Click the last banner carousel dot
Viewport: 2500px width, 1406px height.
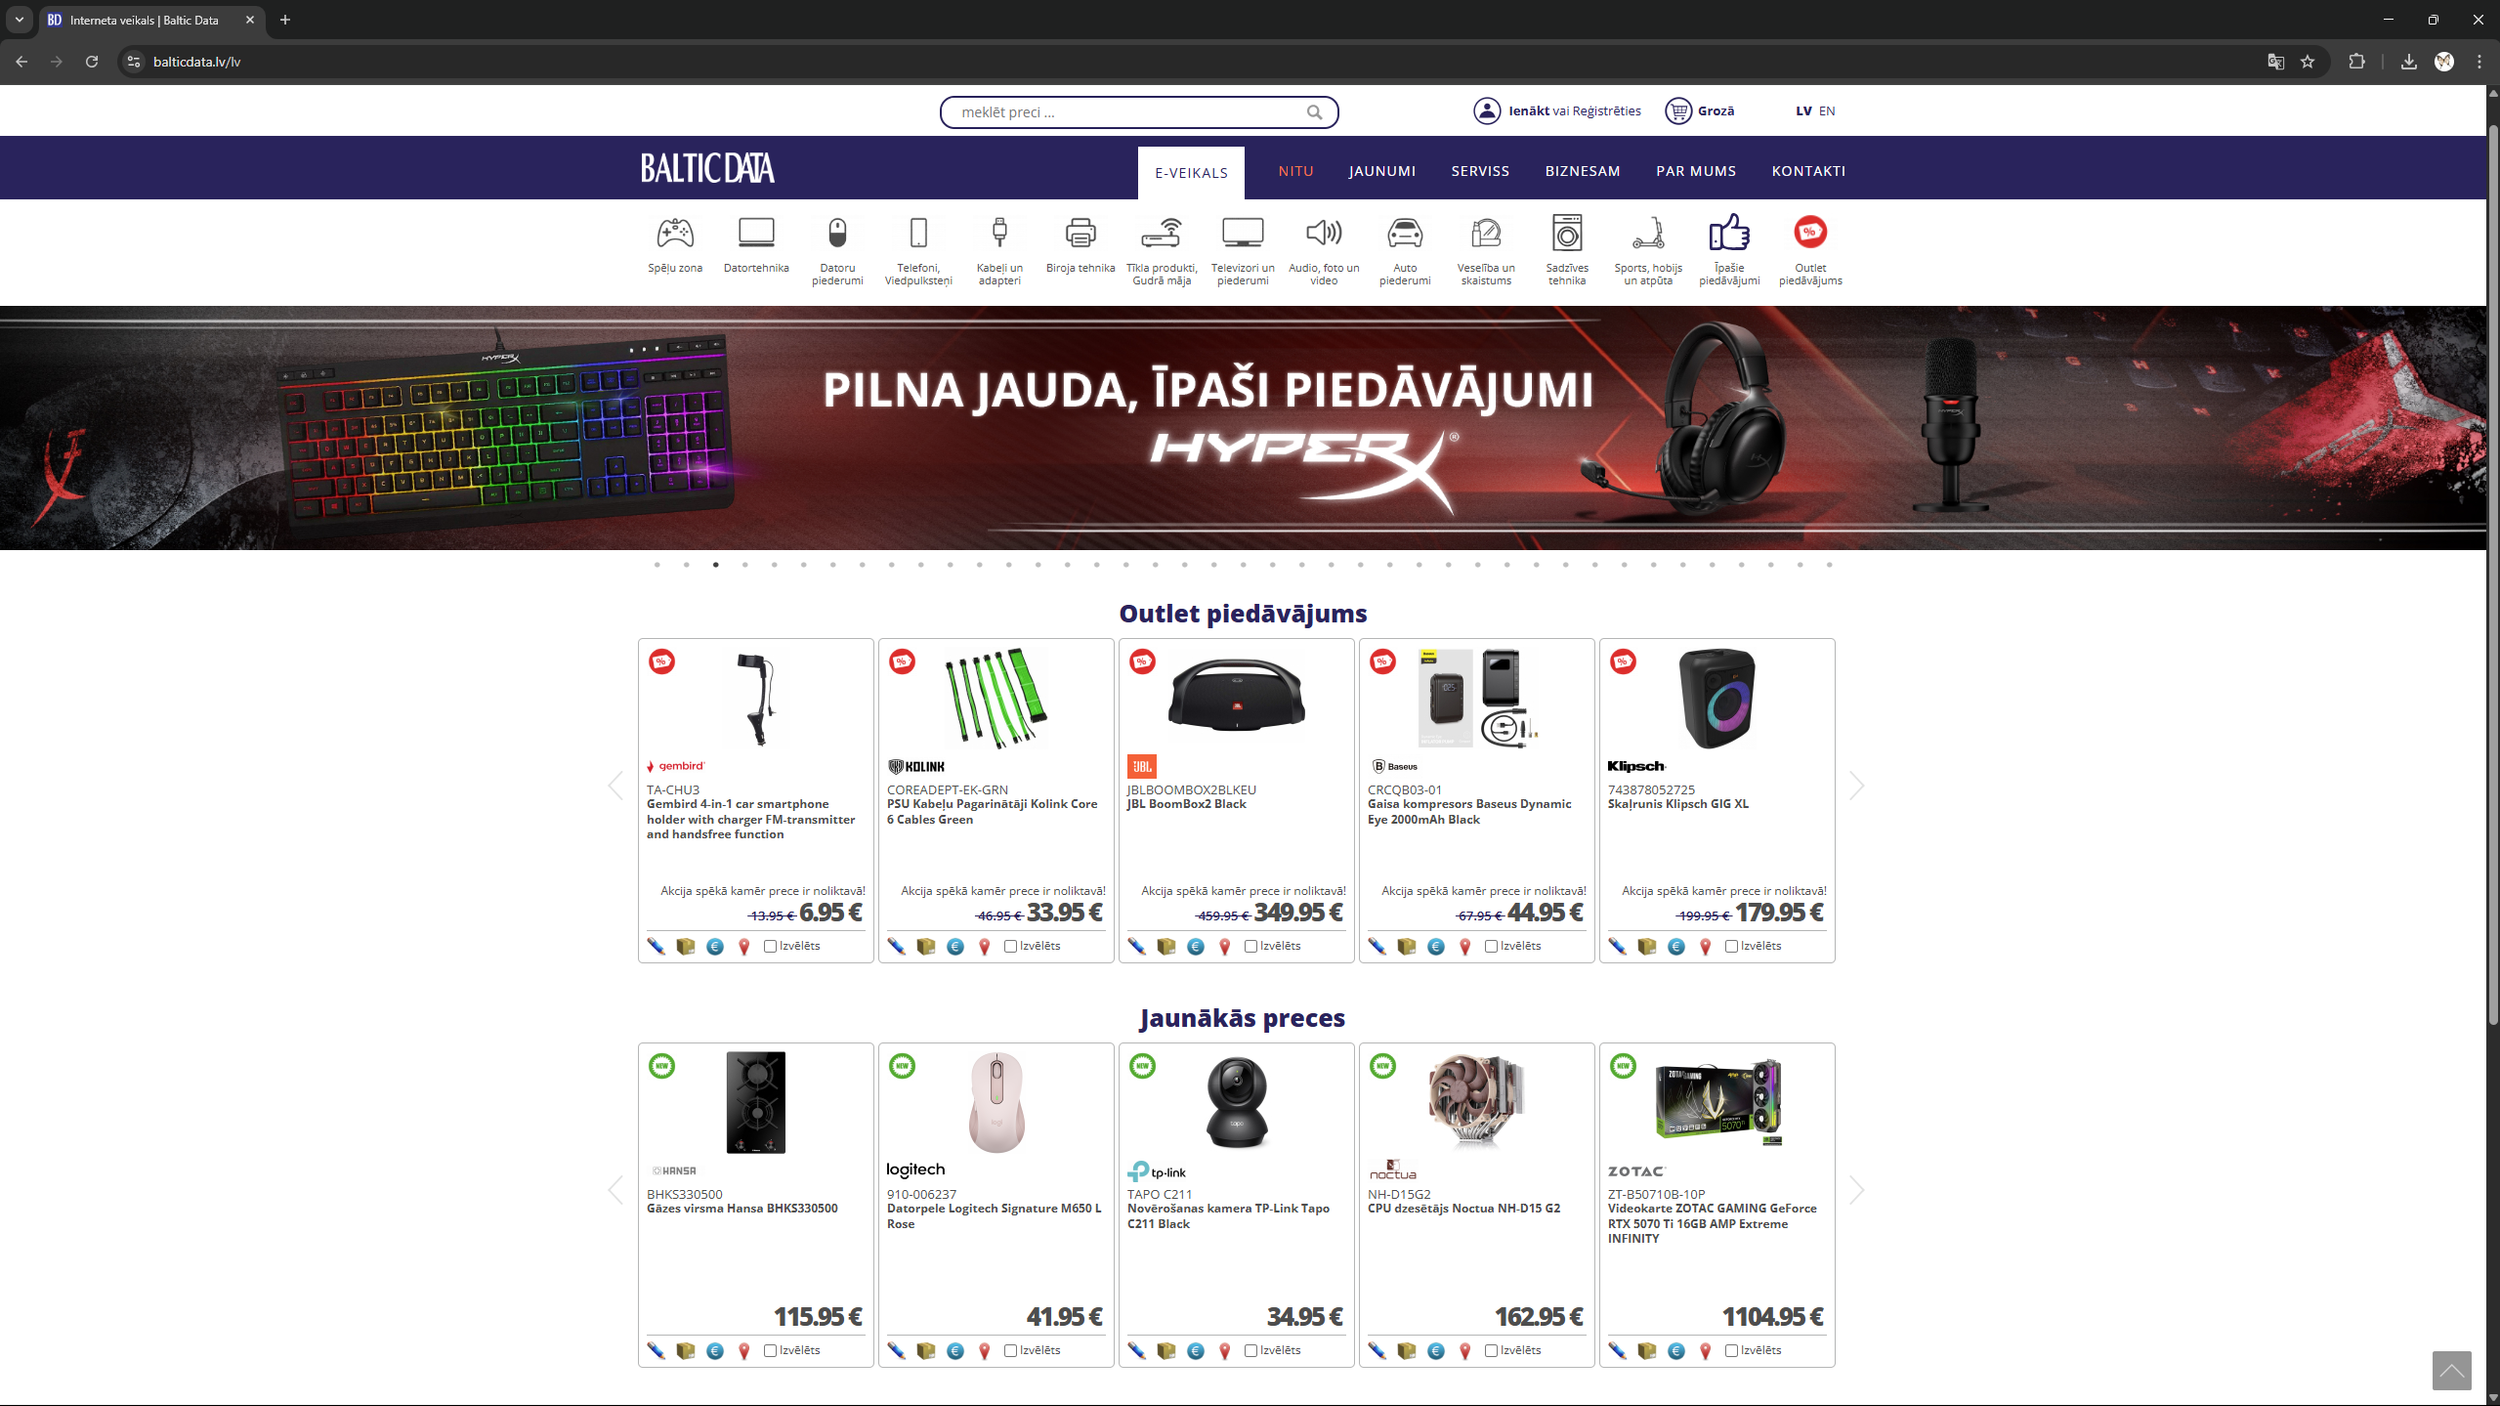coord(1829,565)
